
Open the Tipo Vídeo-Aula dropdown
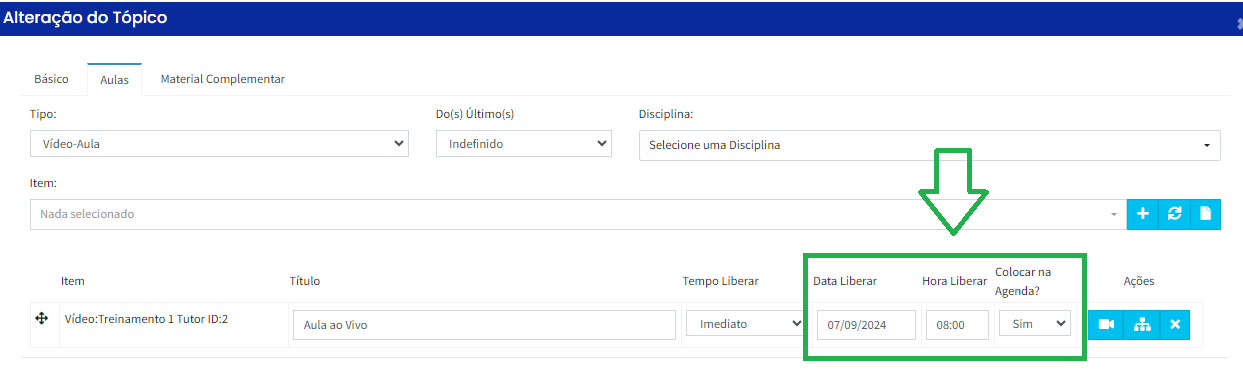pyautogui.click(x=219, y=144)
